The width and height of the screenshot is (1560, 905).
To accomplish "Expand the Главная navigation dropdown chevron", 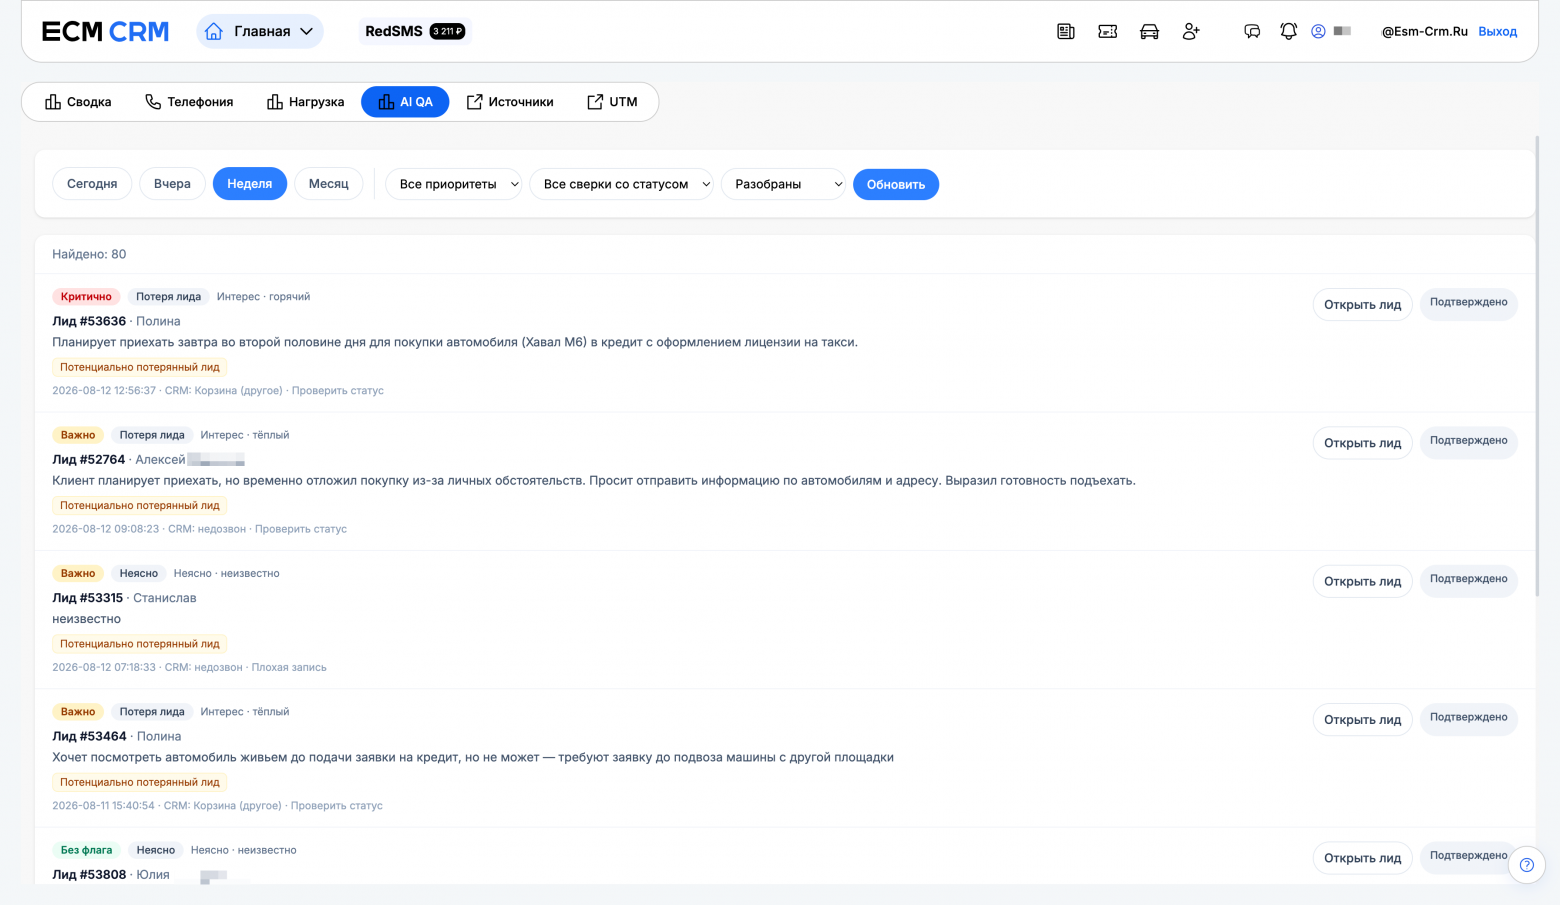I will coord(307,32).
